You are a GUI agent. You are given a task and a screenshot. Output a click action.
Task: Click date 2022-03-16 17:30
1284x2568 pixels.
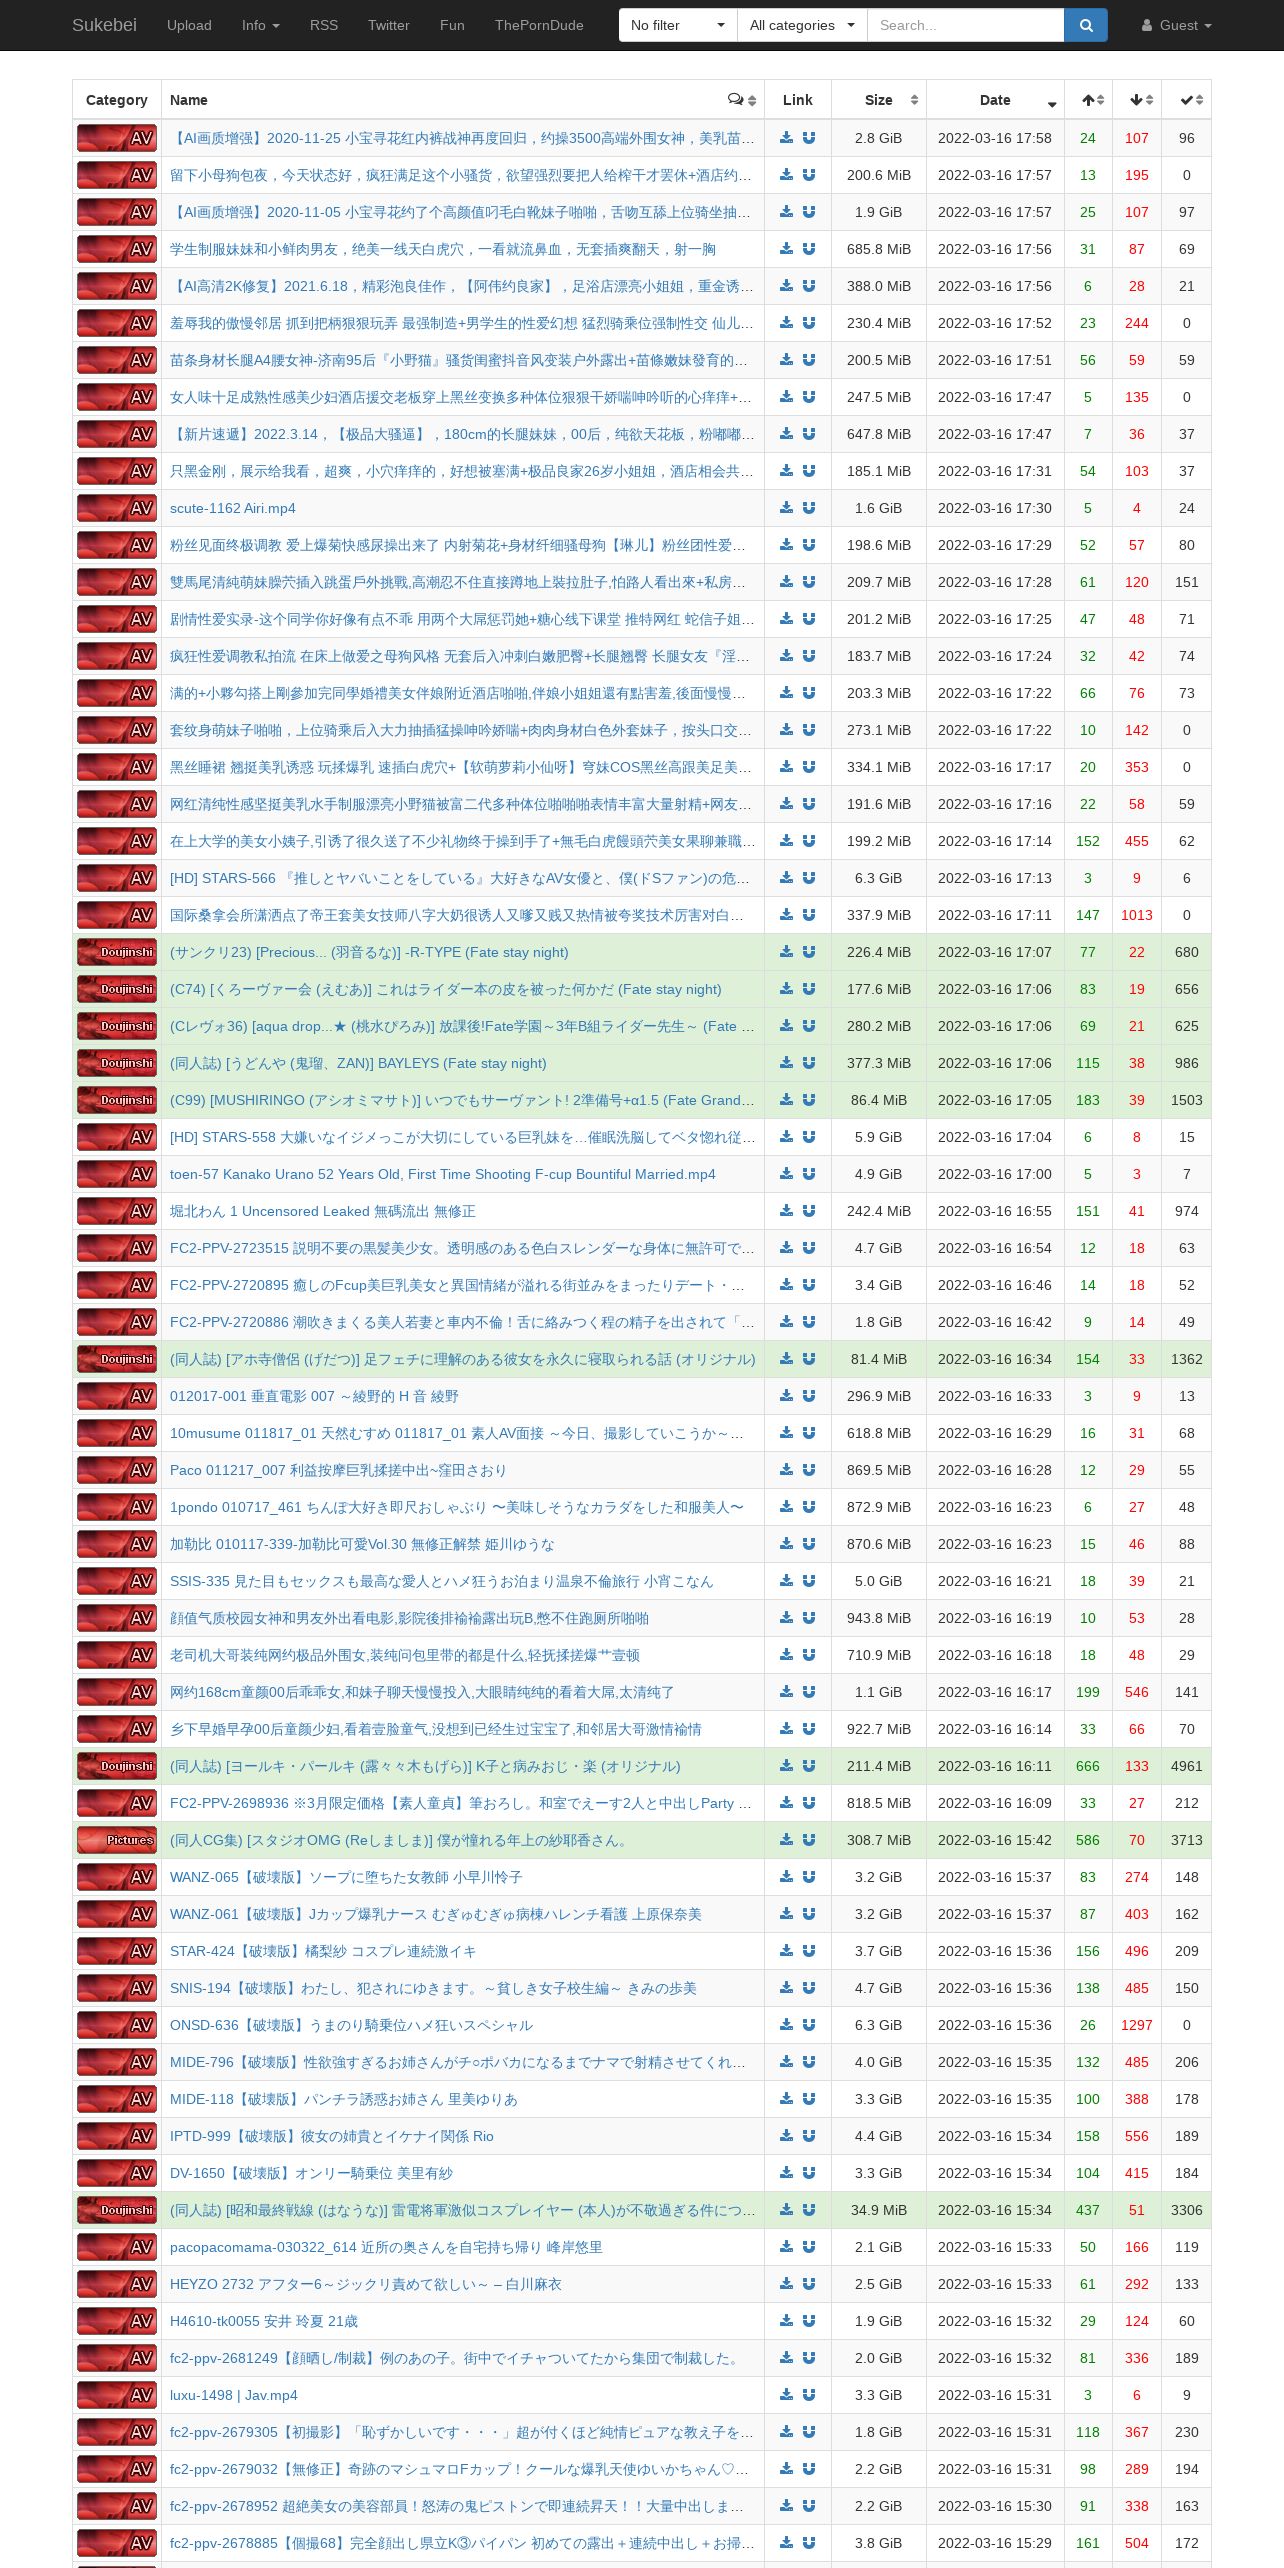click(995, 508)
